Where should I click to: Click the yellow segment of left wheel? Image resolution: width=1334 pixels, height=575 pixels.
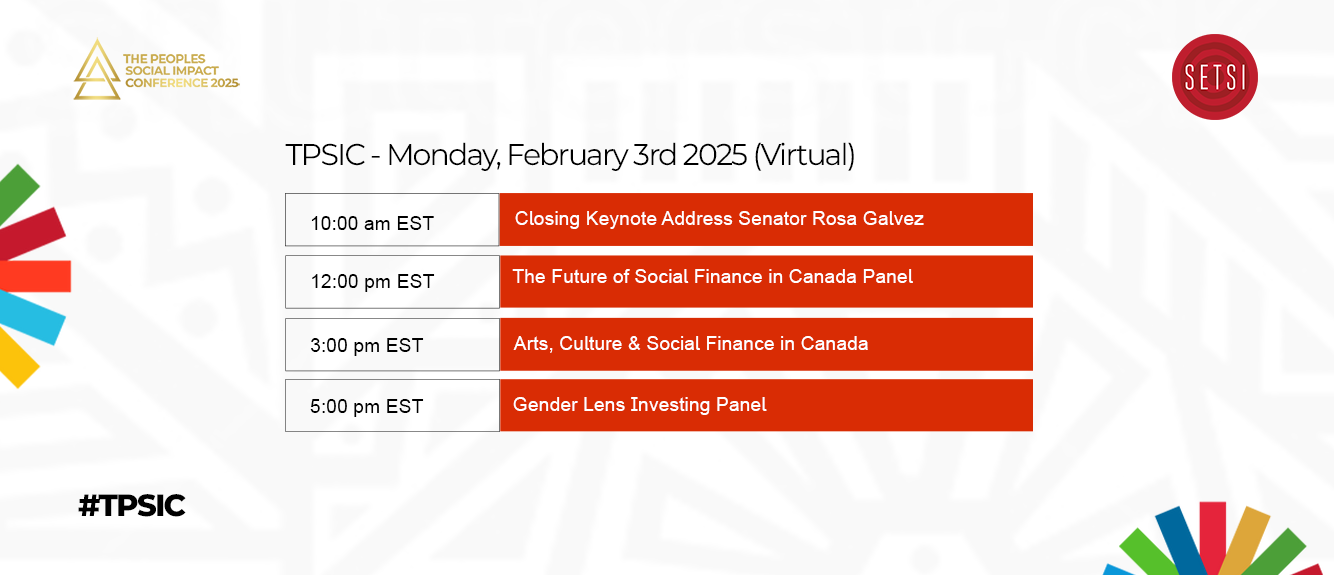[x=17, y=358]
